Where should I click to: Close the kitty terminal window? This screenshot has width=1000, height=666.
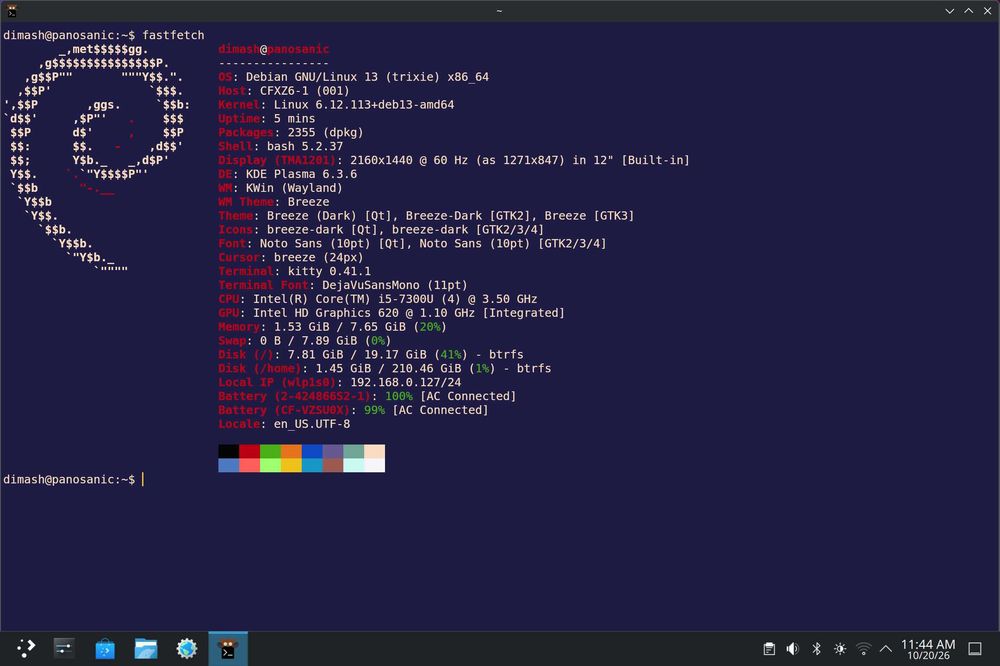pyautogui.click(x=987, y=11)
